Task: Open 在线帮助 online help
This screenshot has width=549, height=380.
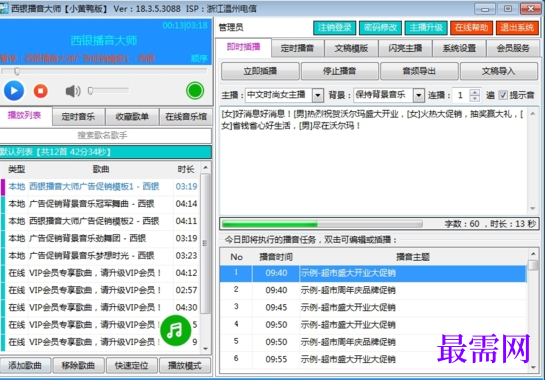Action: tap(472, 28)
